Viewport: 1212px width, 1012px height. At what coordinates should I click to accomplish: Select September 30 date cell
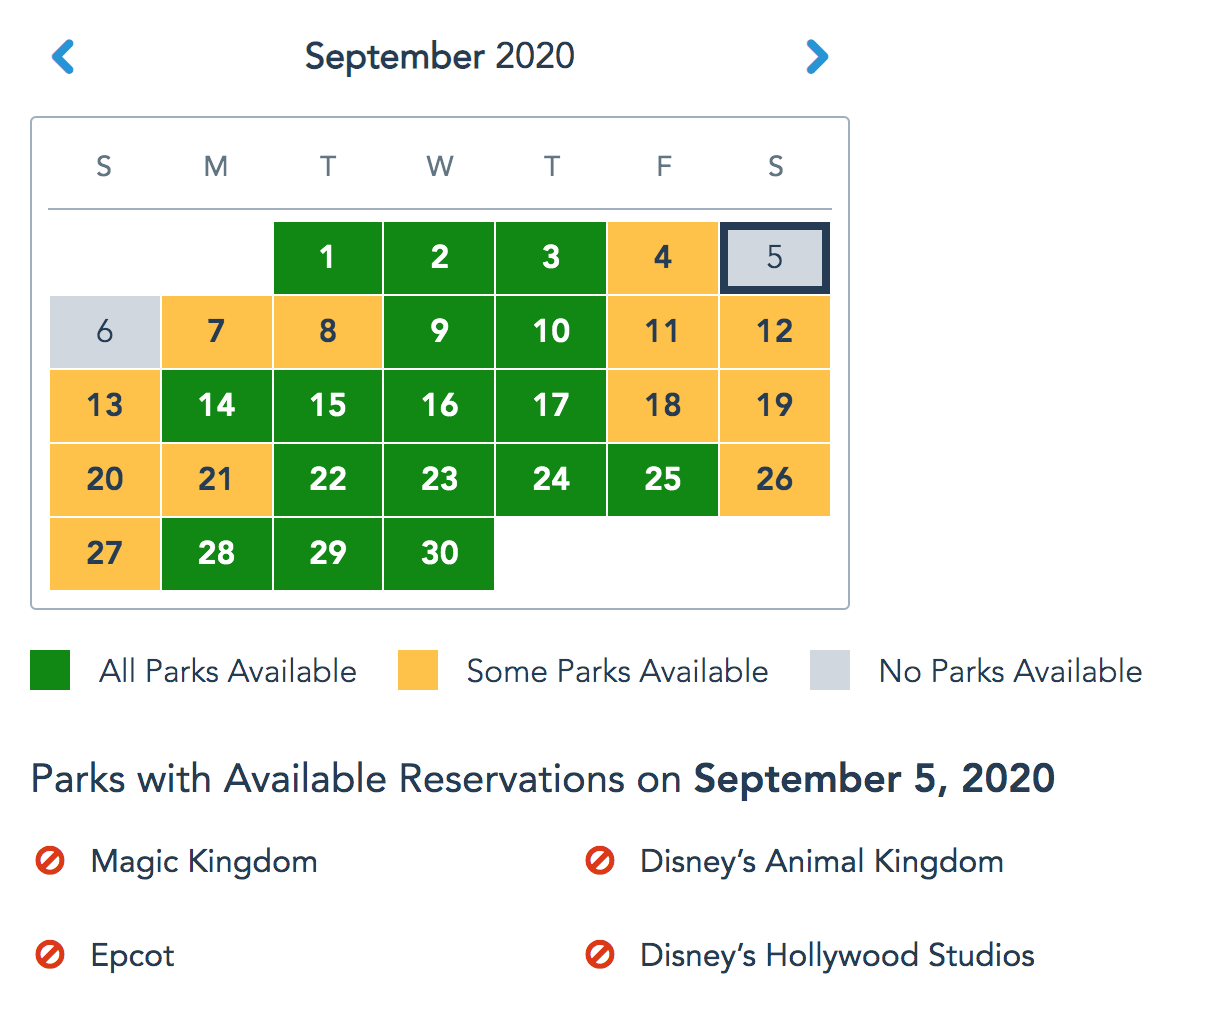[439, 553]
